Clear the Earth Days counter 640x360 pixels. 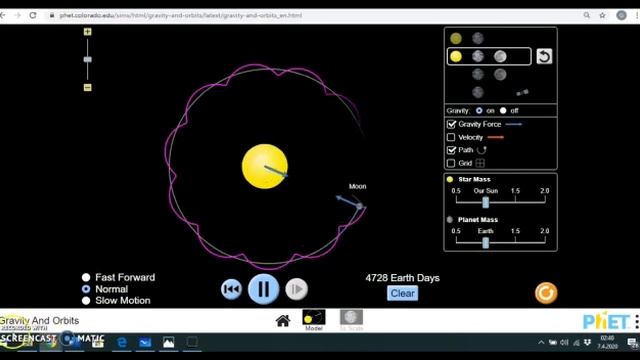(x=402, y=293)
